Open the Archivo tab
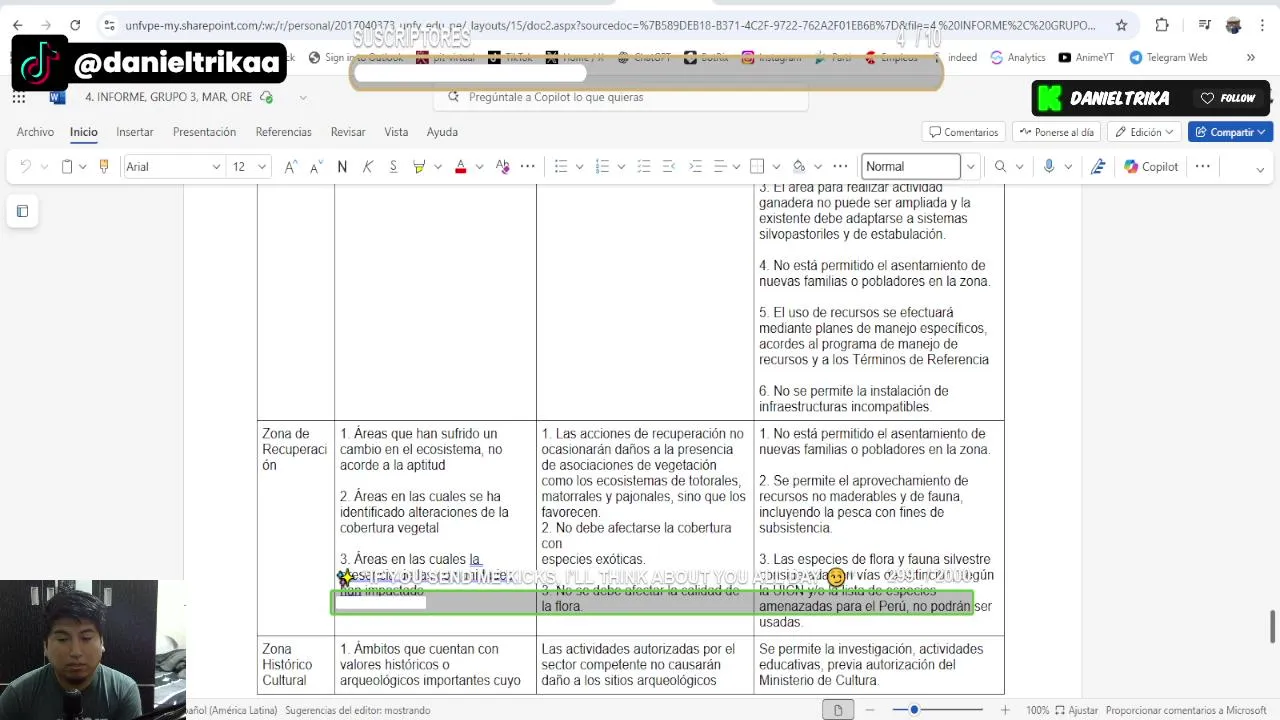The image size is (1280, 720). (35, 132)
